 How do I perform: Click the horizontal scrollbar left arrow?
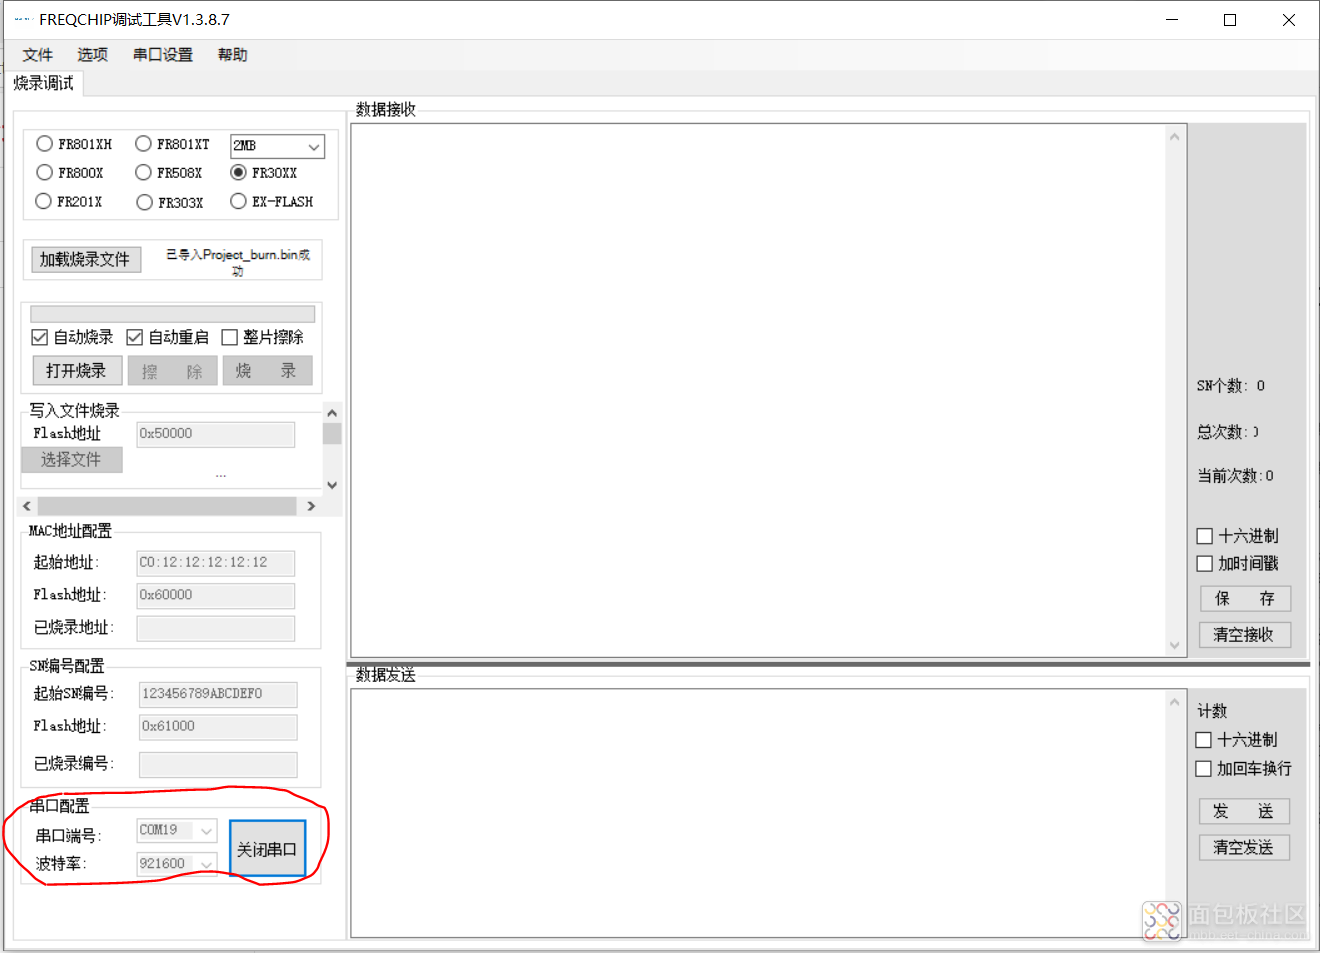(27, 506)
